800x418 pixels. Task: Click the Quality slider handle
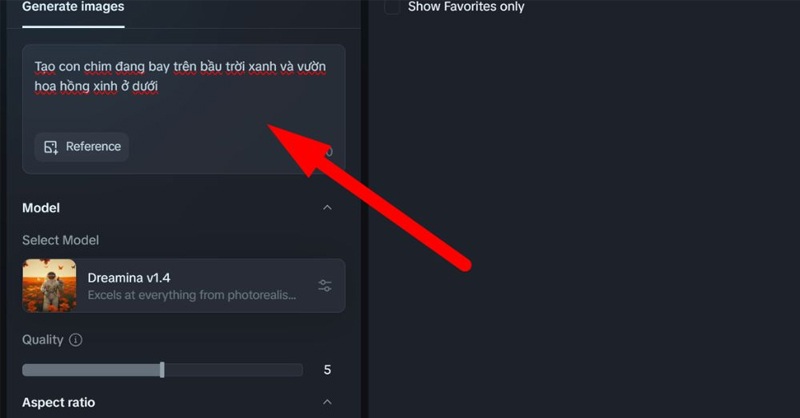click(x=162, y=370)
